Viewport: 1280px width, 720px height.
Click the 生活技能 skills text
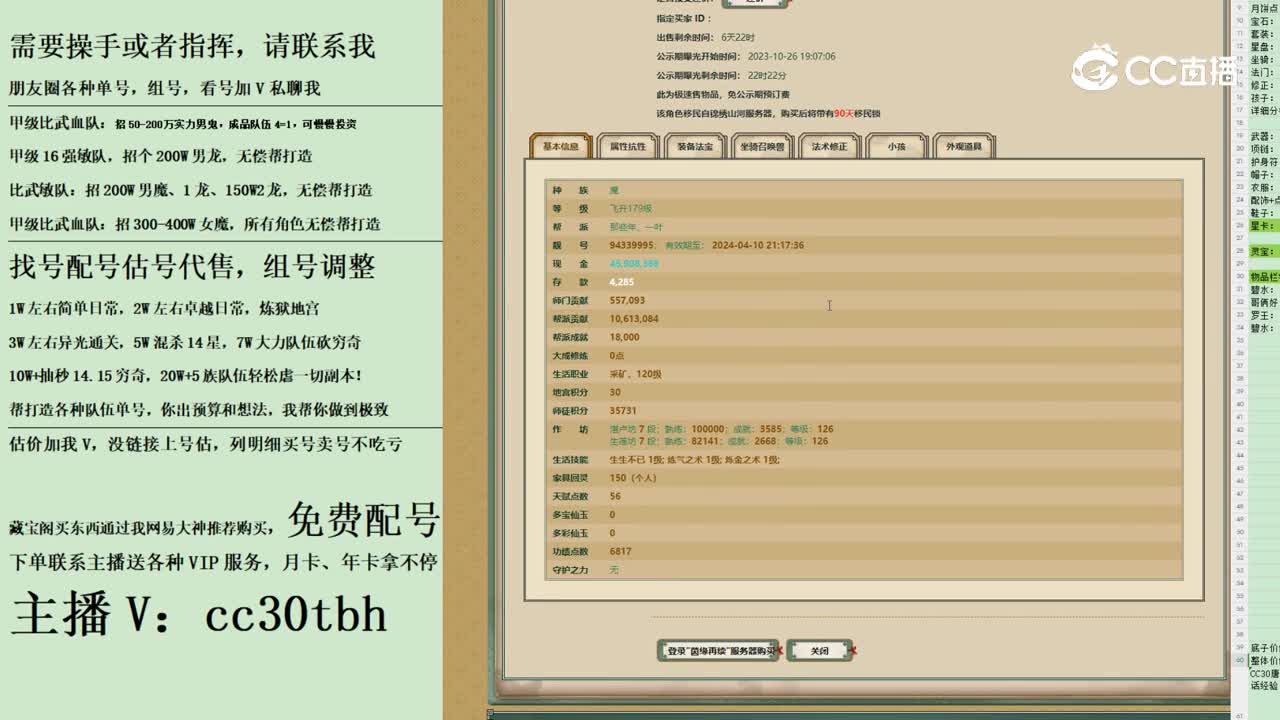[694, 459]
